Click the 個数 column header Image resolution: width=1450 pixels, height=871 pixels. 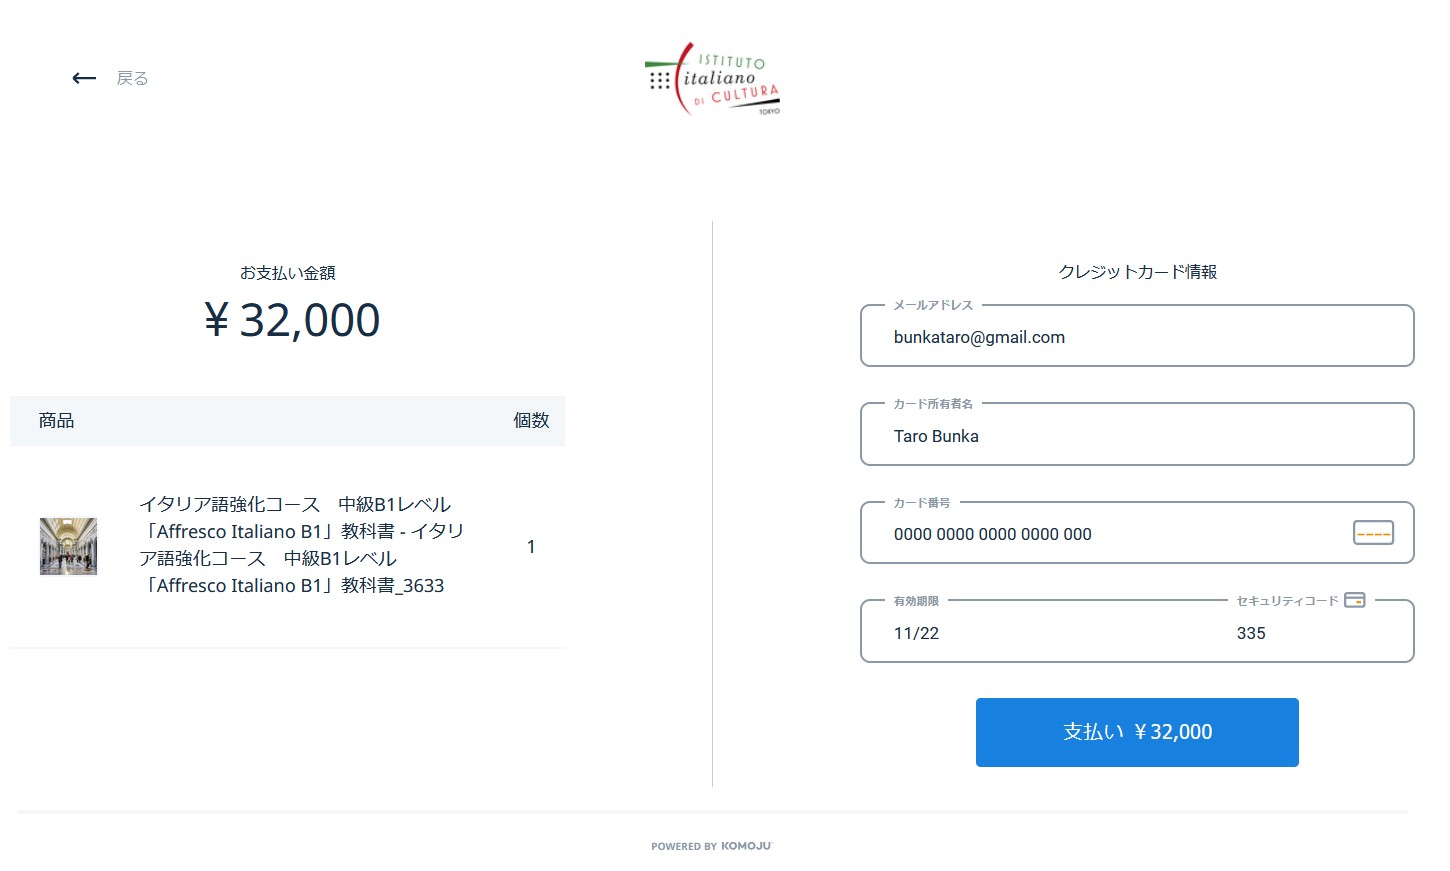click(x=531, y=421)
